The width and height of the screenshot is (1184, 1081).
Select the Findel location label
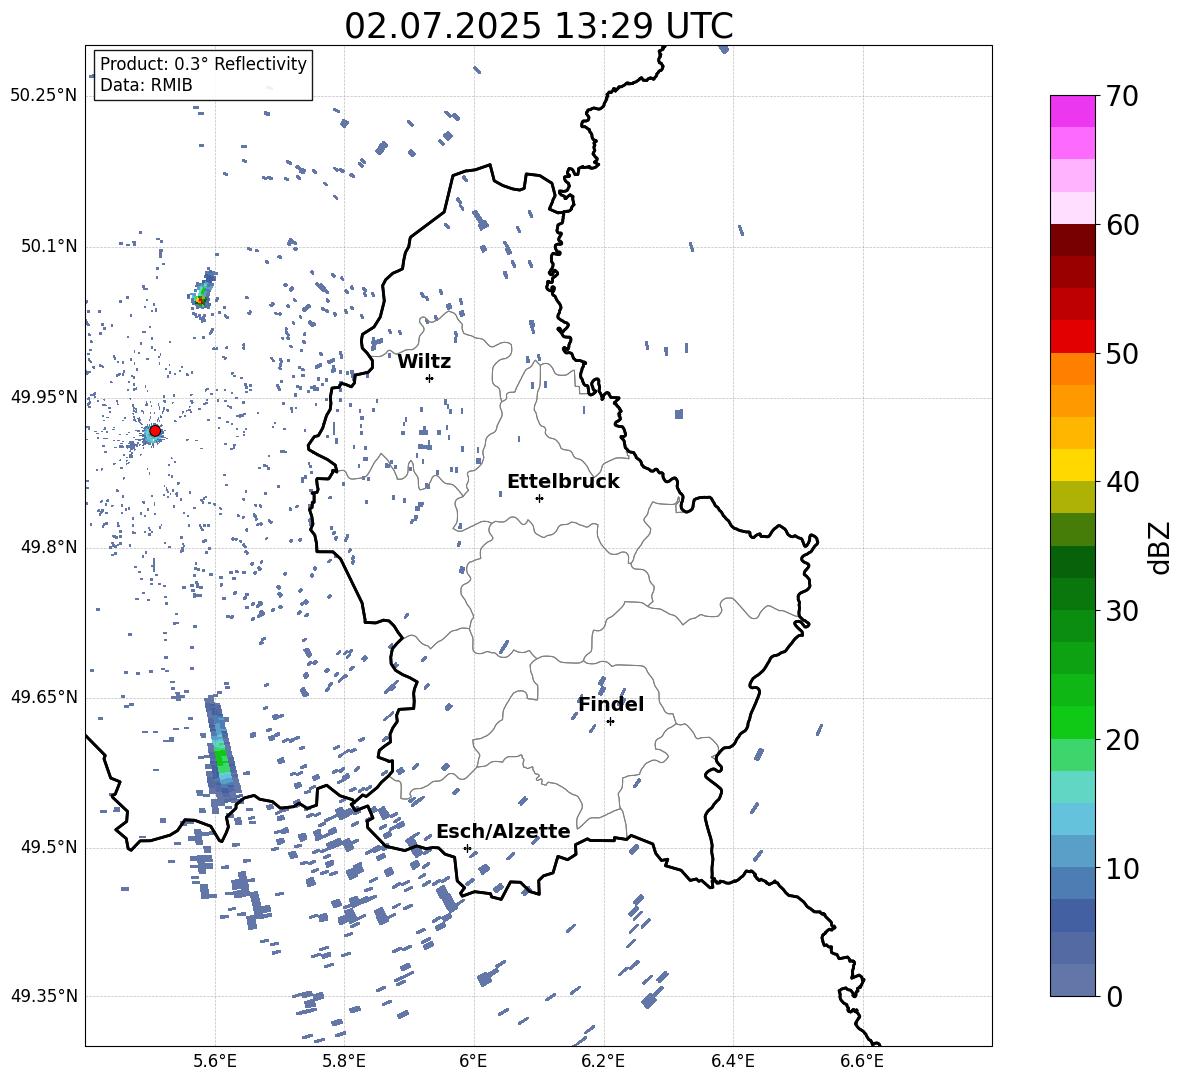[x=611, y=704]
